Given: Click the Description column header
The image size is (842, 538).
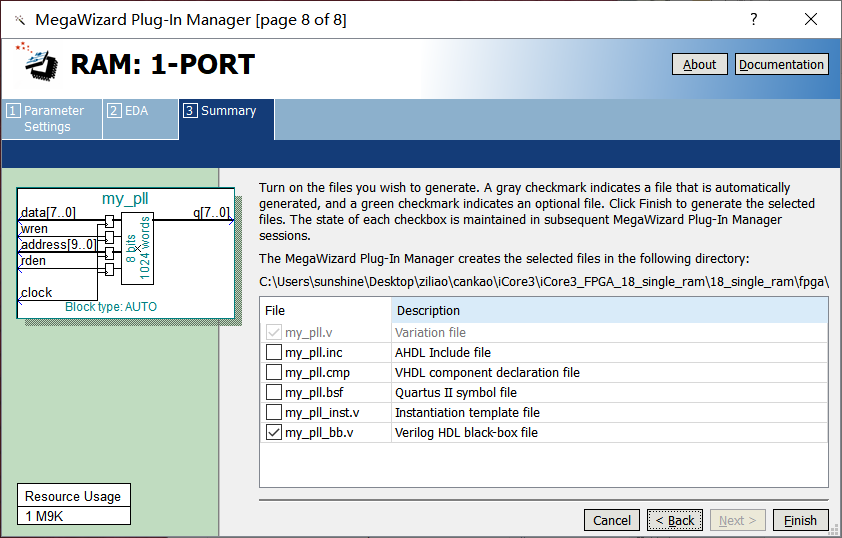Looking at the screenshot, I should click(610, 311).
